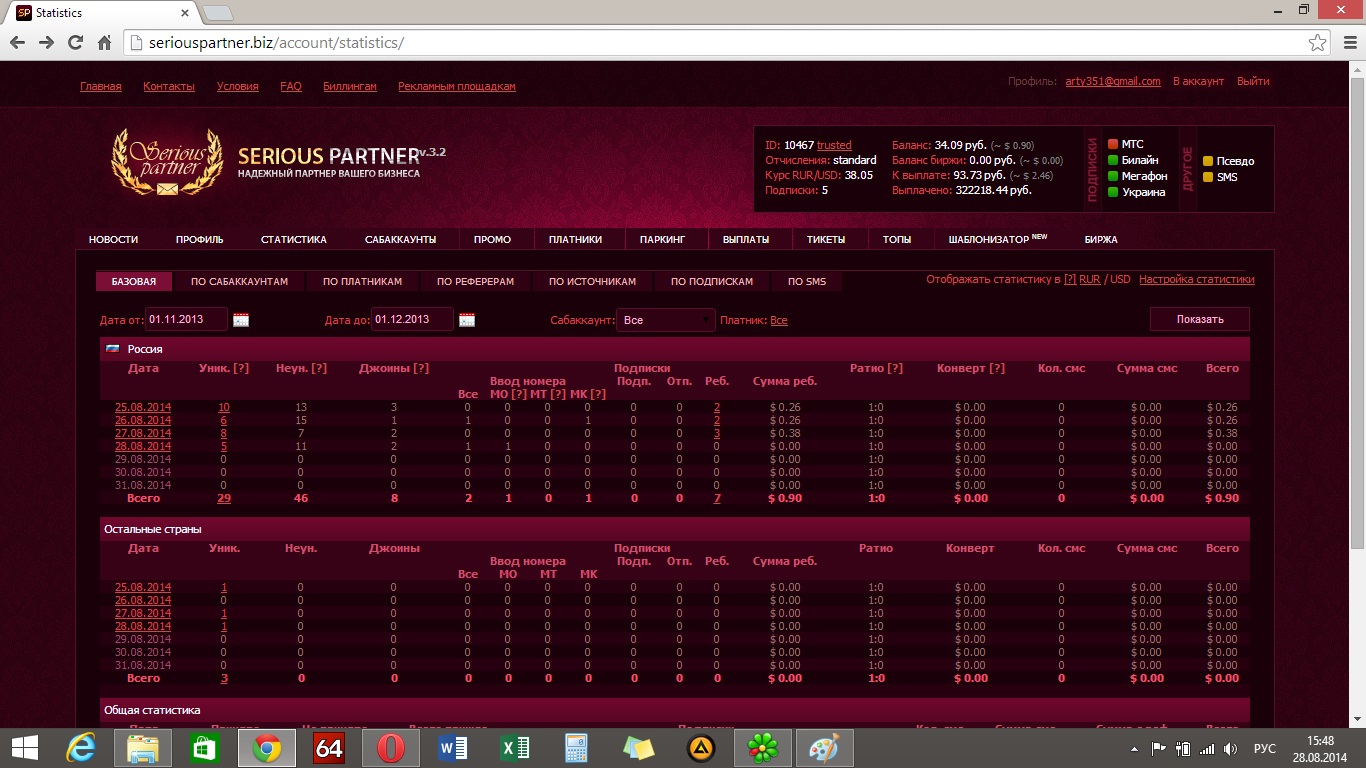
Task: Expand the Сабаккаунт dropdown
Action: (x=665, y=320)
